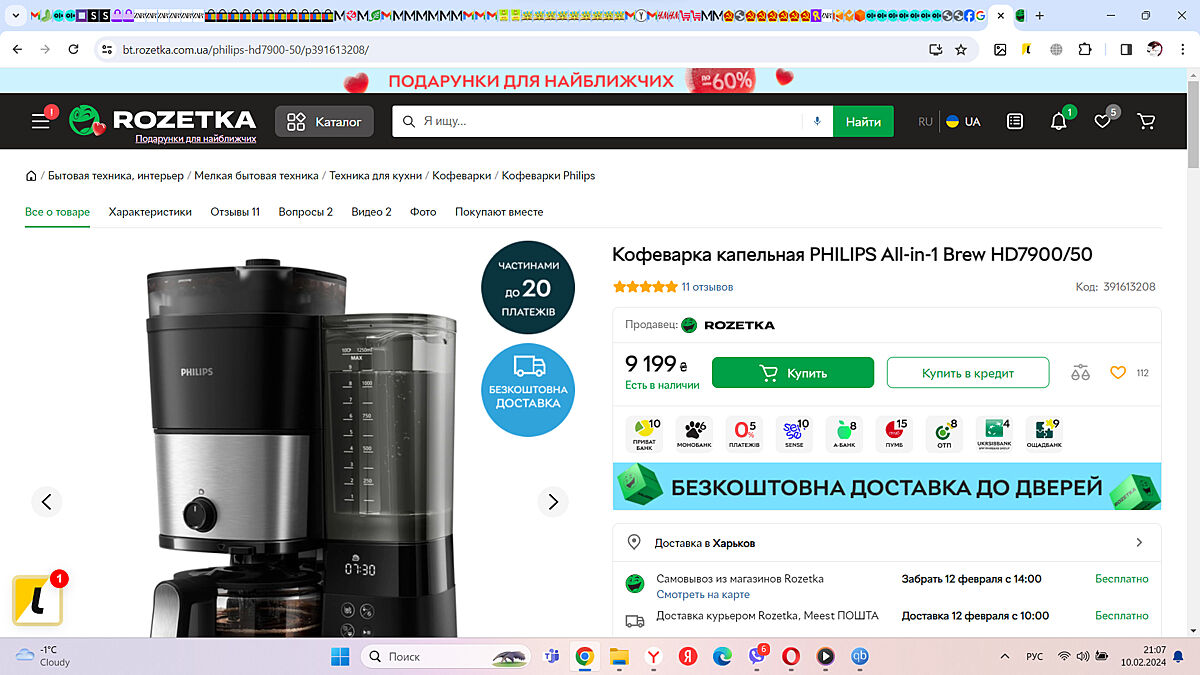1200x675 pixels.
Task: Click the Смотреть на карте link
Action: tap(702, 595)
